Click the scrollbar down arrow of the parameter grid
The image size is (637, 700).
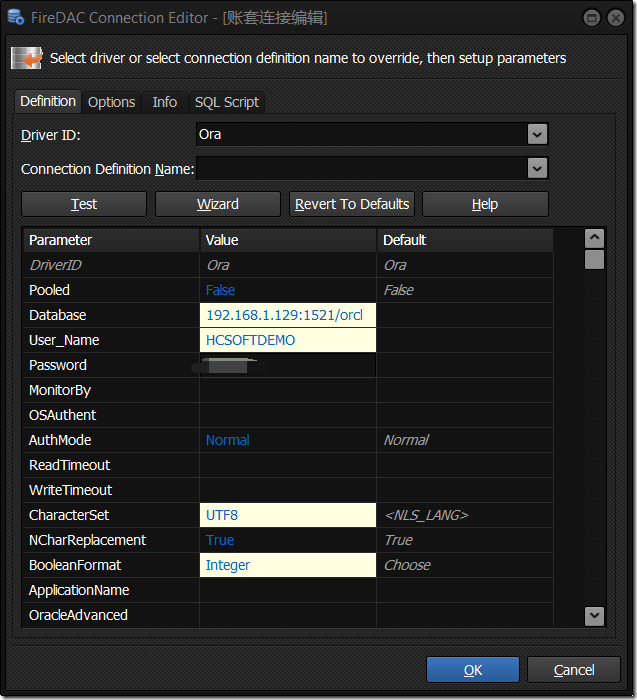click(x=594, y=616)
